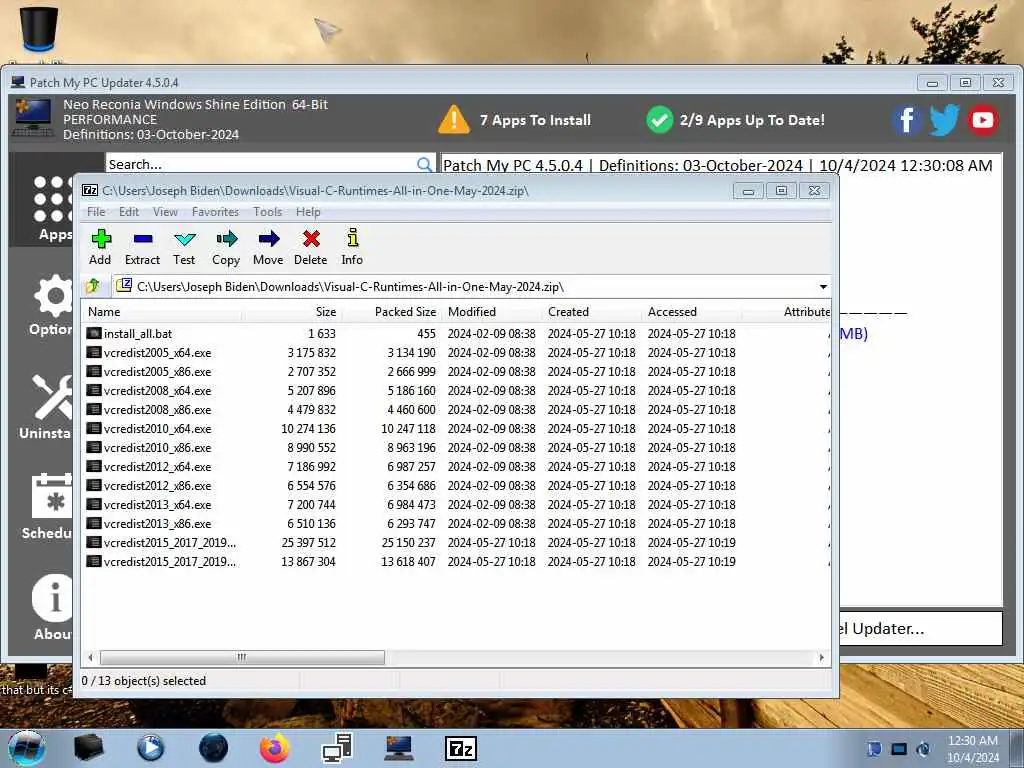Select vcredist2012_x64.exe file
1024x768 pixels.
[x=149, y=466]
